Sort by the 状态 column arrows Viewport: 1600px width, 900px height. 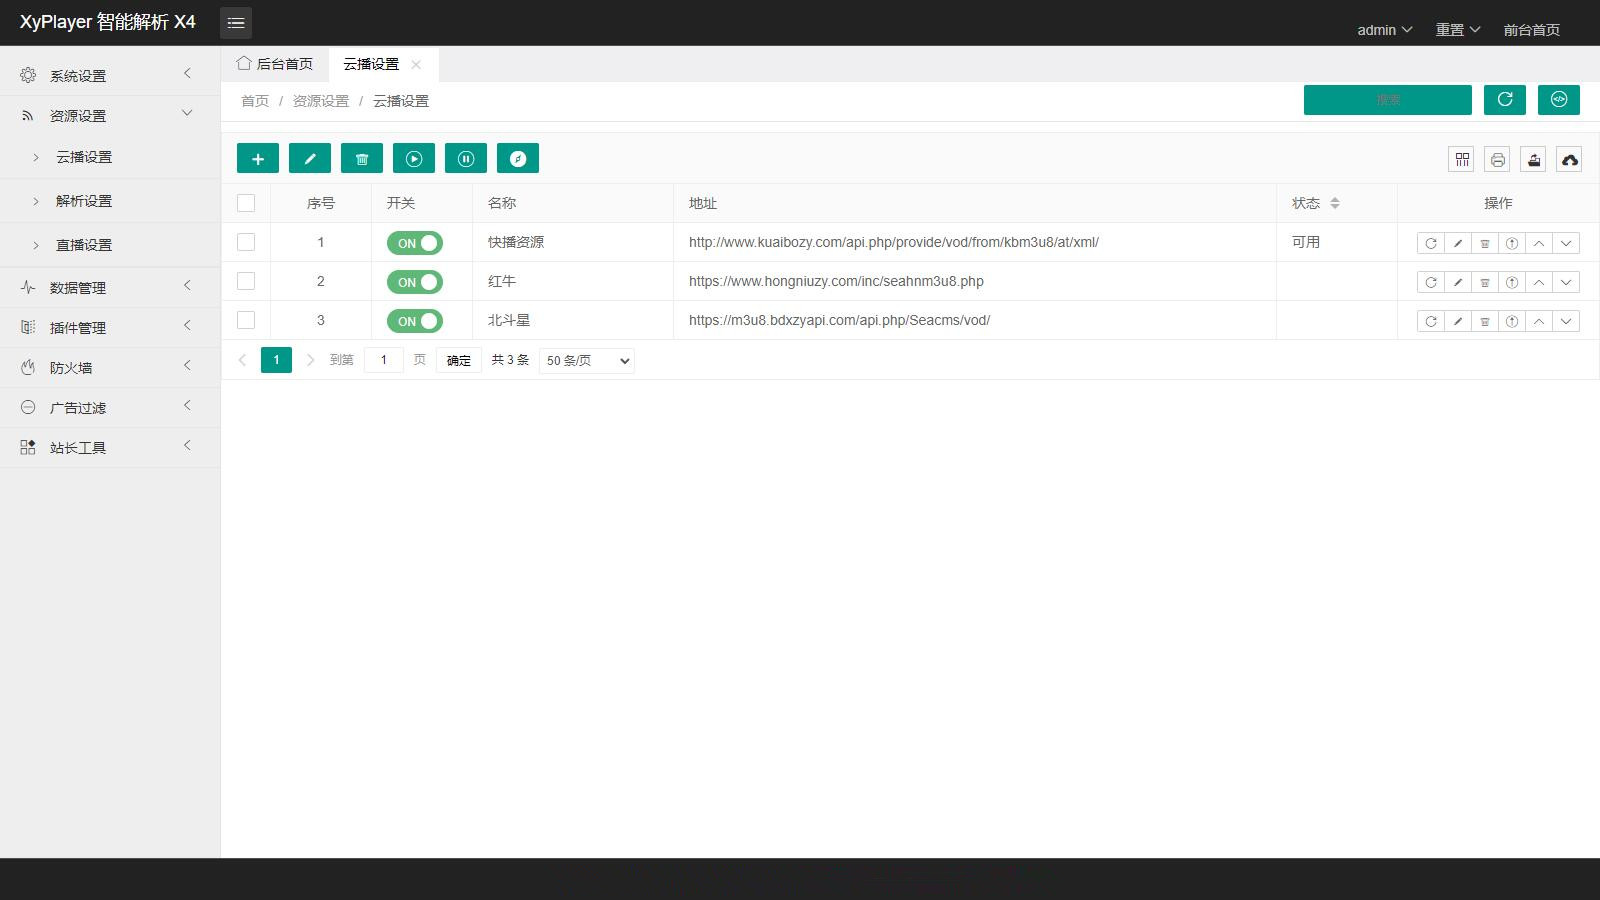(1334, 203)
